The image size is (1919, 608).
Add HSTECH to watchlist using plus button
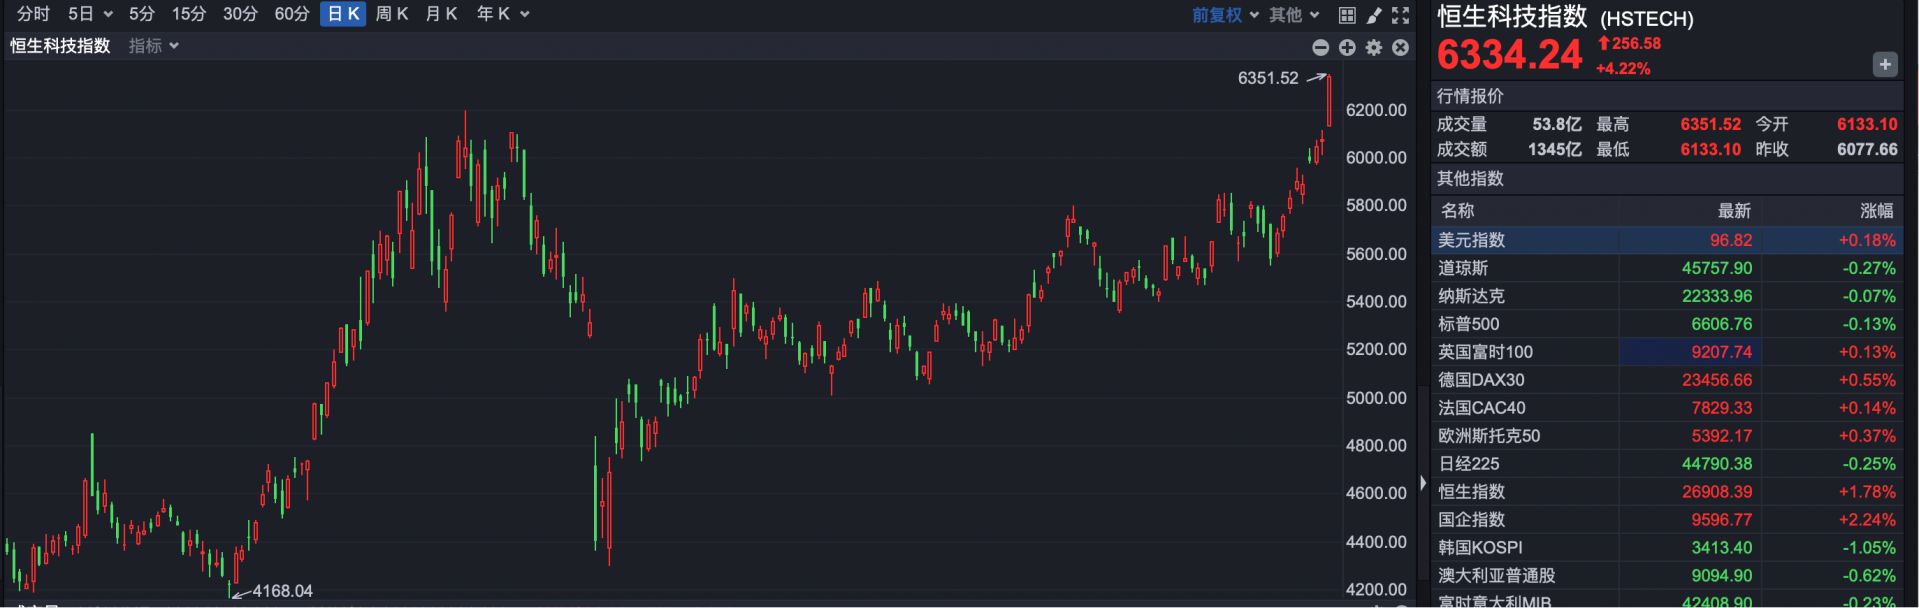(1884, 64)
